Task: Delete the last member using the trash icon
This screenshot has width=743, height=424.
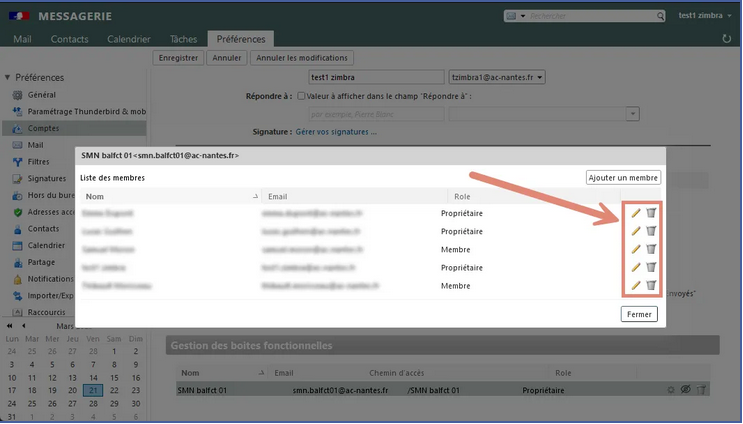Action: (x=651, y=285)
